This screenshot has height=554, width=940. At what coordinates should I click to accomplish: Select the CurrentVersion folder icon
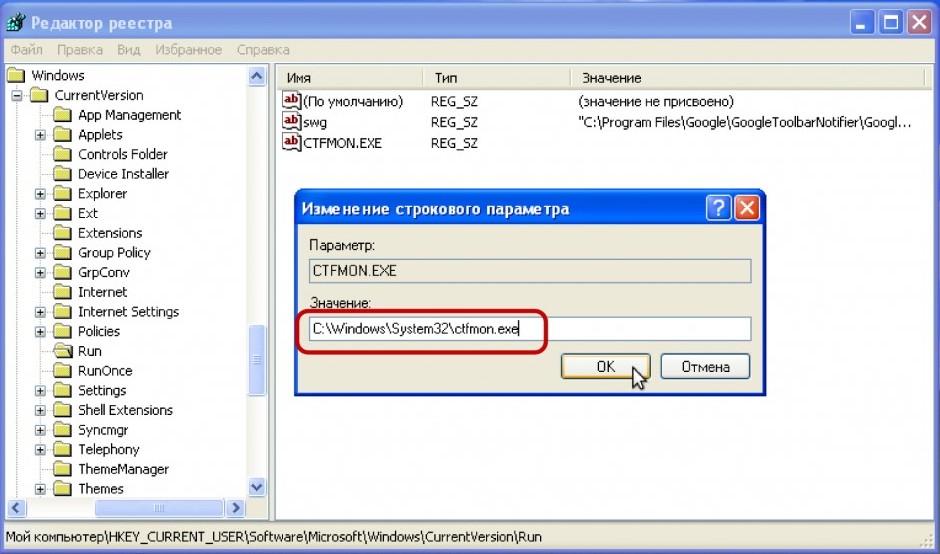pyautogui.click(x=39, y=95)
